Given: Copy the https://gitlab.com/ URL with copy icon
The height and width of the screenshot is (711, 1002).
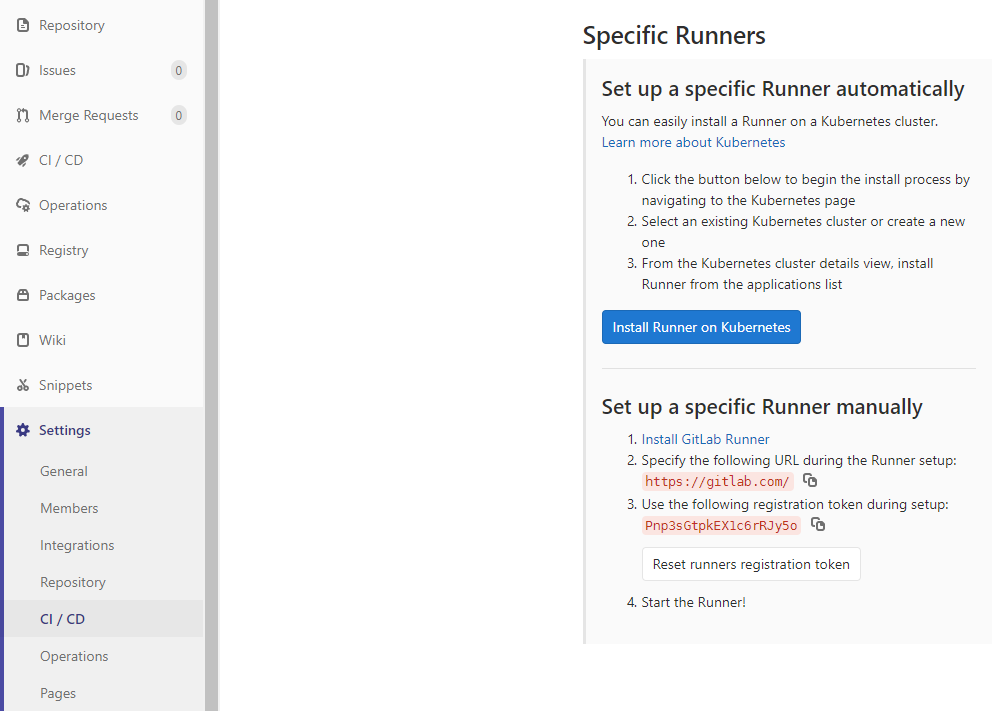Looking at the screenshot, I should (810, 480).
